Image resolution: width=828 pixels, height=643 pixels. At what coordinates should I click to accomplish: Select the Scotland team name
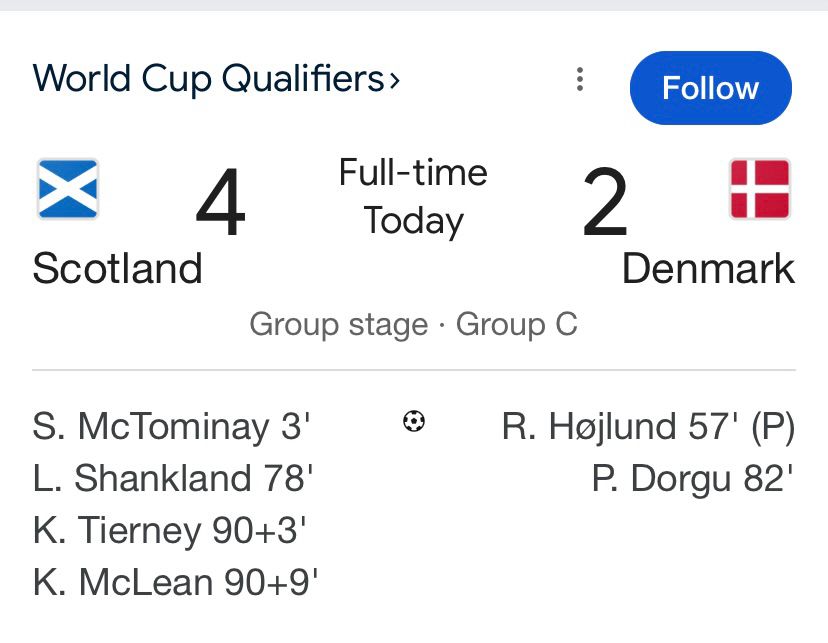[x=117, y=269]
